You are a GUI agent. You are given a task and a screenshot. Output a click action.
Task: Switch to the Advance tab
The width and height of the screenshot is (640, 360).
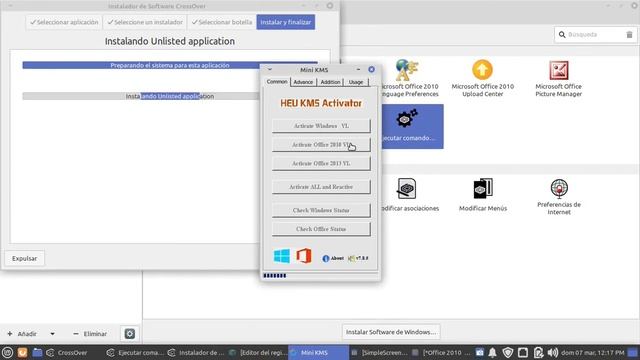tap(303, 82)
